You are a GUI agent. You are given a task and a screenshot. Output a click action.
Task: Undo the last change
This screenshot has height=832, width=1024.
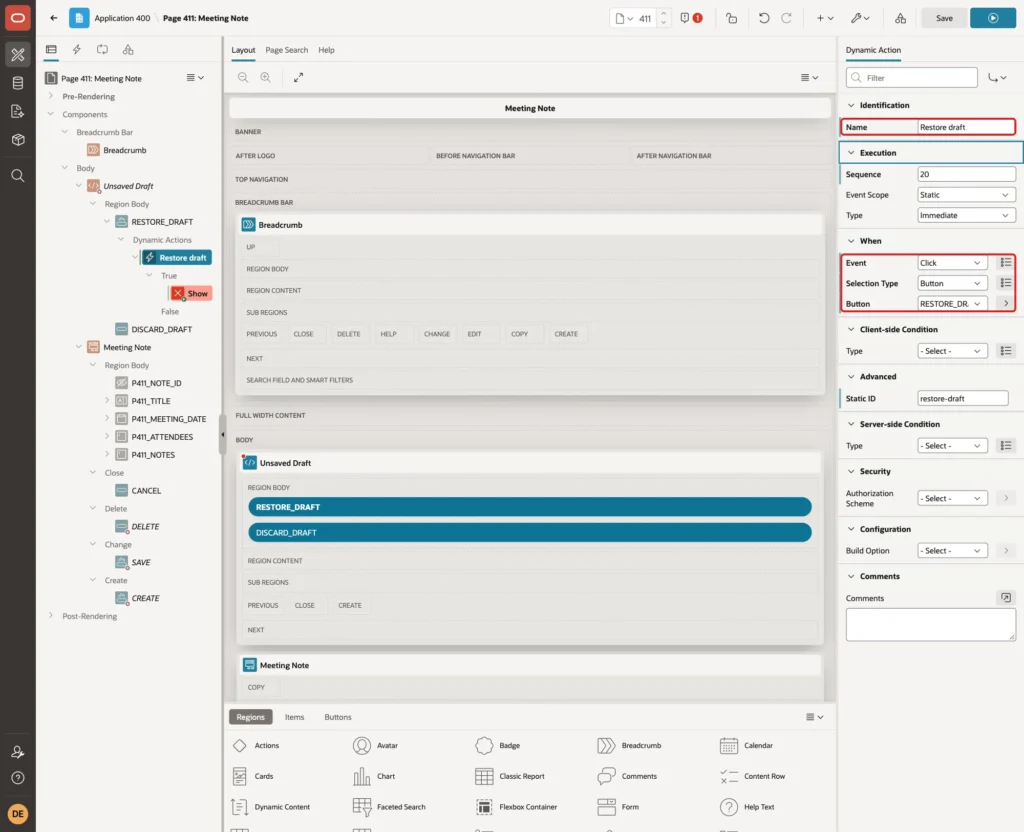pyautogui.click(x=763, y=18)
